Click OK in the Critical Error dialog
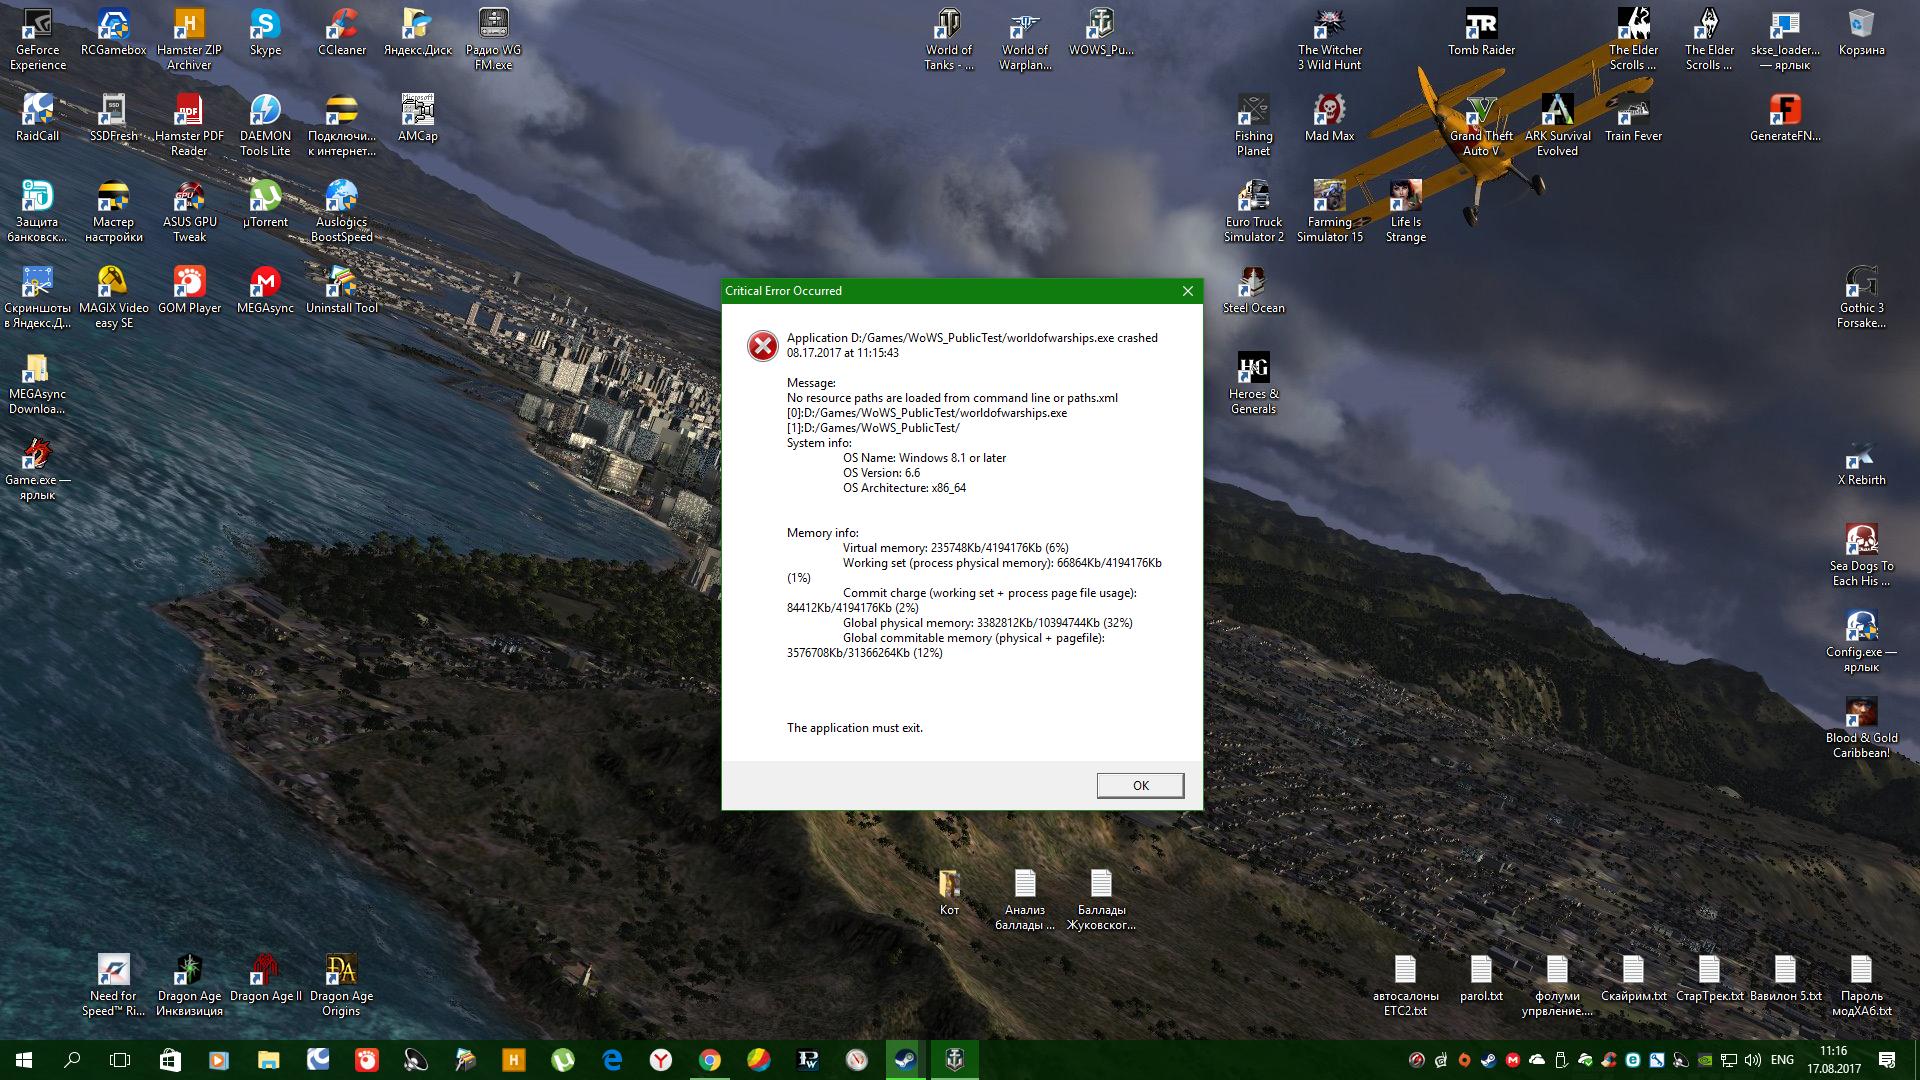 coord(1140,785)
